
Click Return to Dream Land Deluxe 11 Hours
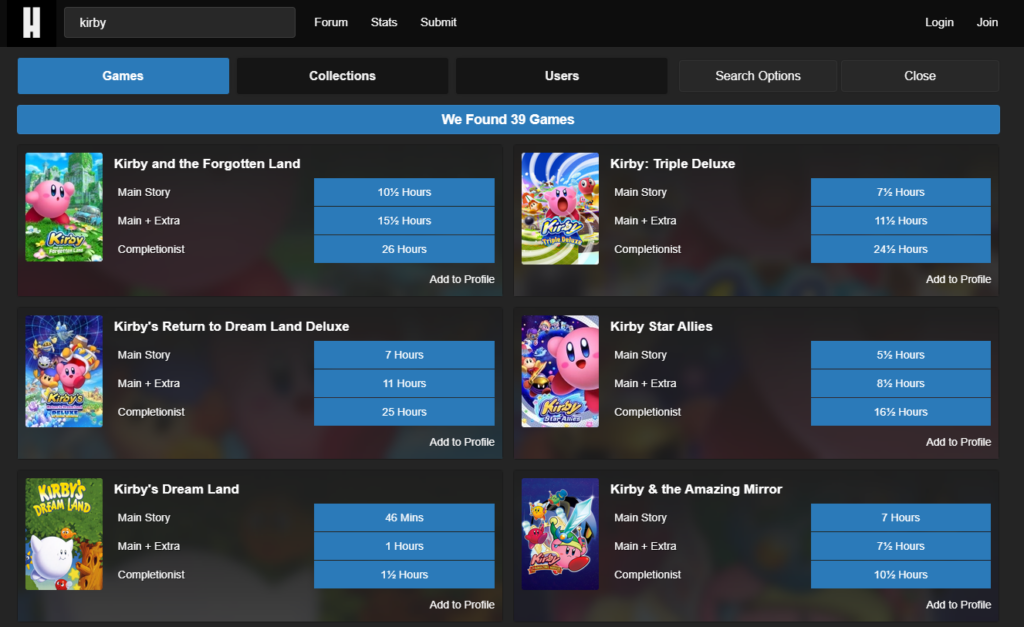404,383
